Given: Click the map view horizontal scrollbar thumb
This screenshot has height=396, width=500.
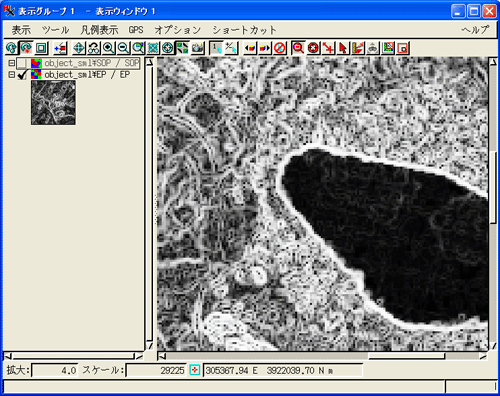Looking at the screenshot, I should tap(406, 356).
